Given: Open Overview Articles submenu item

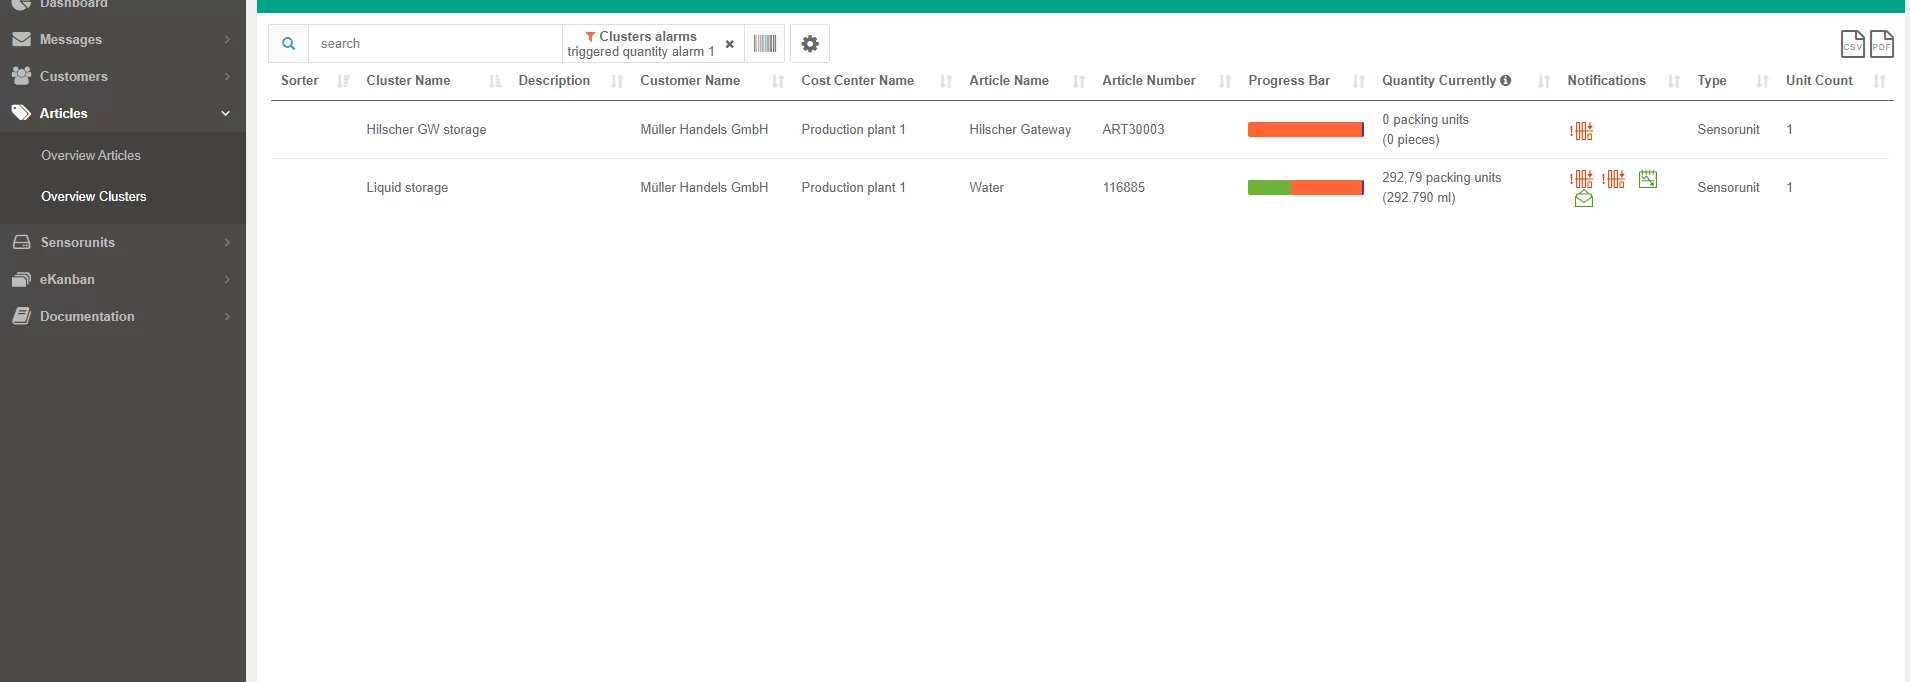Looking at the screenshot, I should 91,155.
